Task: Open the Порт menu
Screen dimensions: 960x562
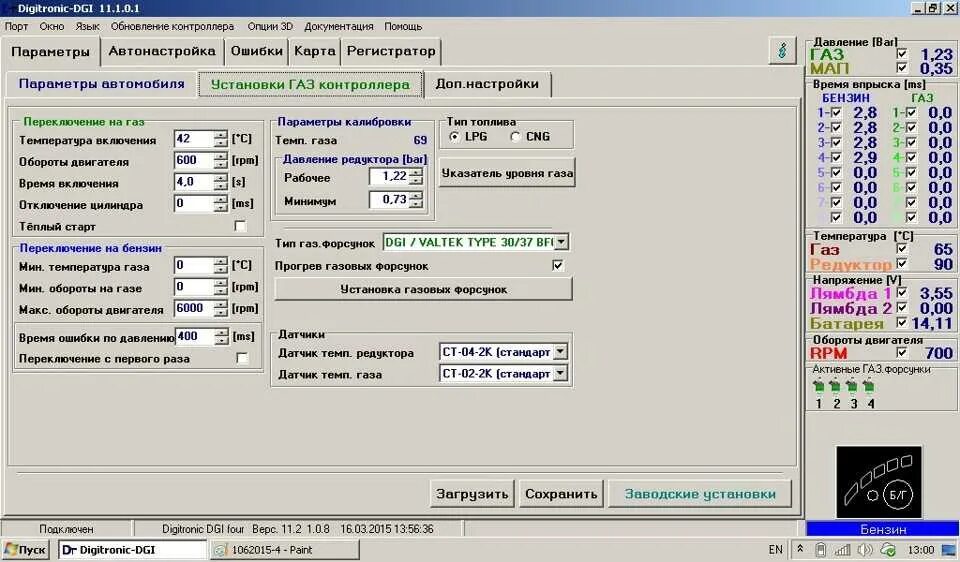Action: click(16, 26)
